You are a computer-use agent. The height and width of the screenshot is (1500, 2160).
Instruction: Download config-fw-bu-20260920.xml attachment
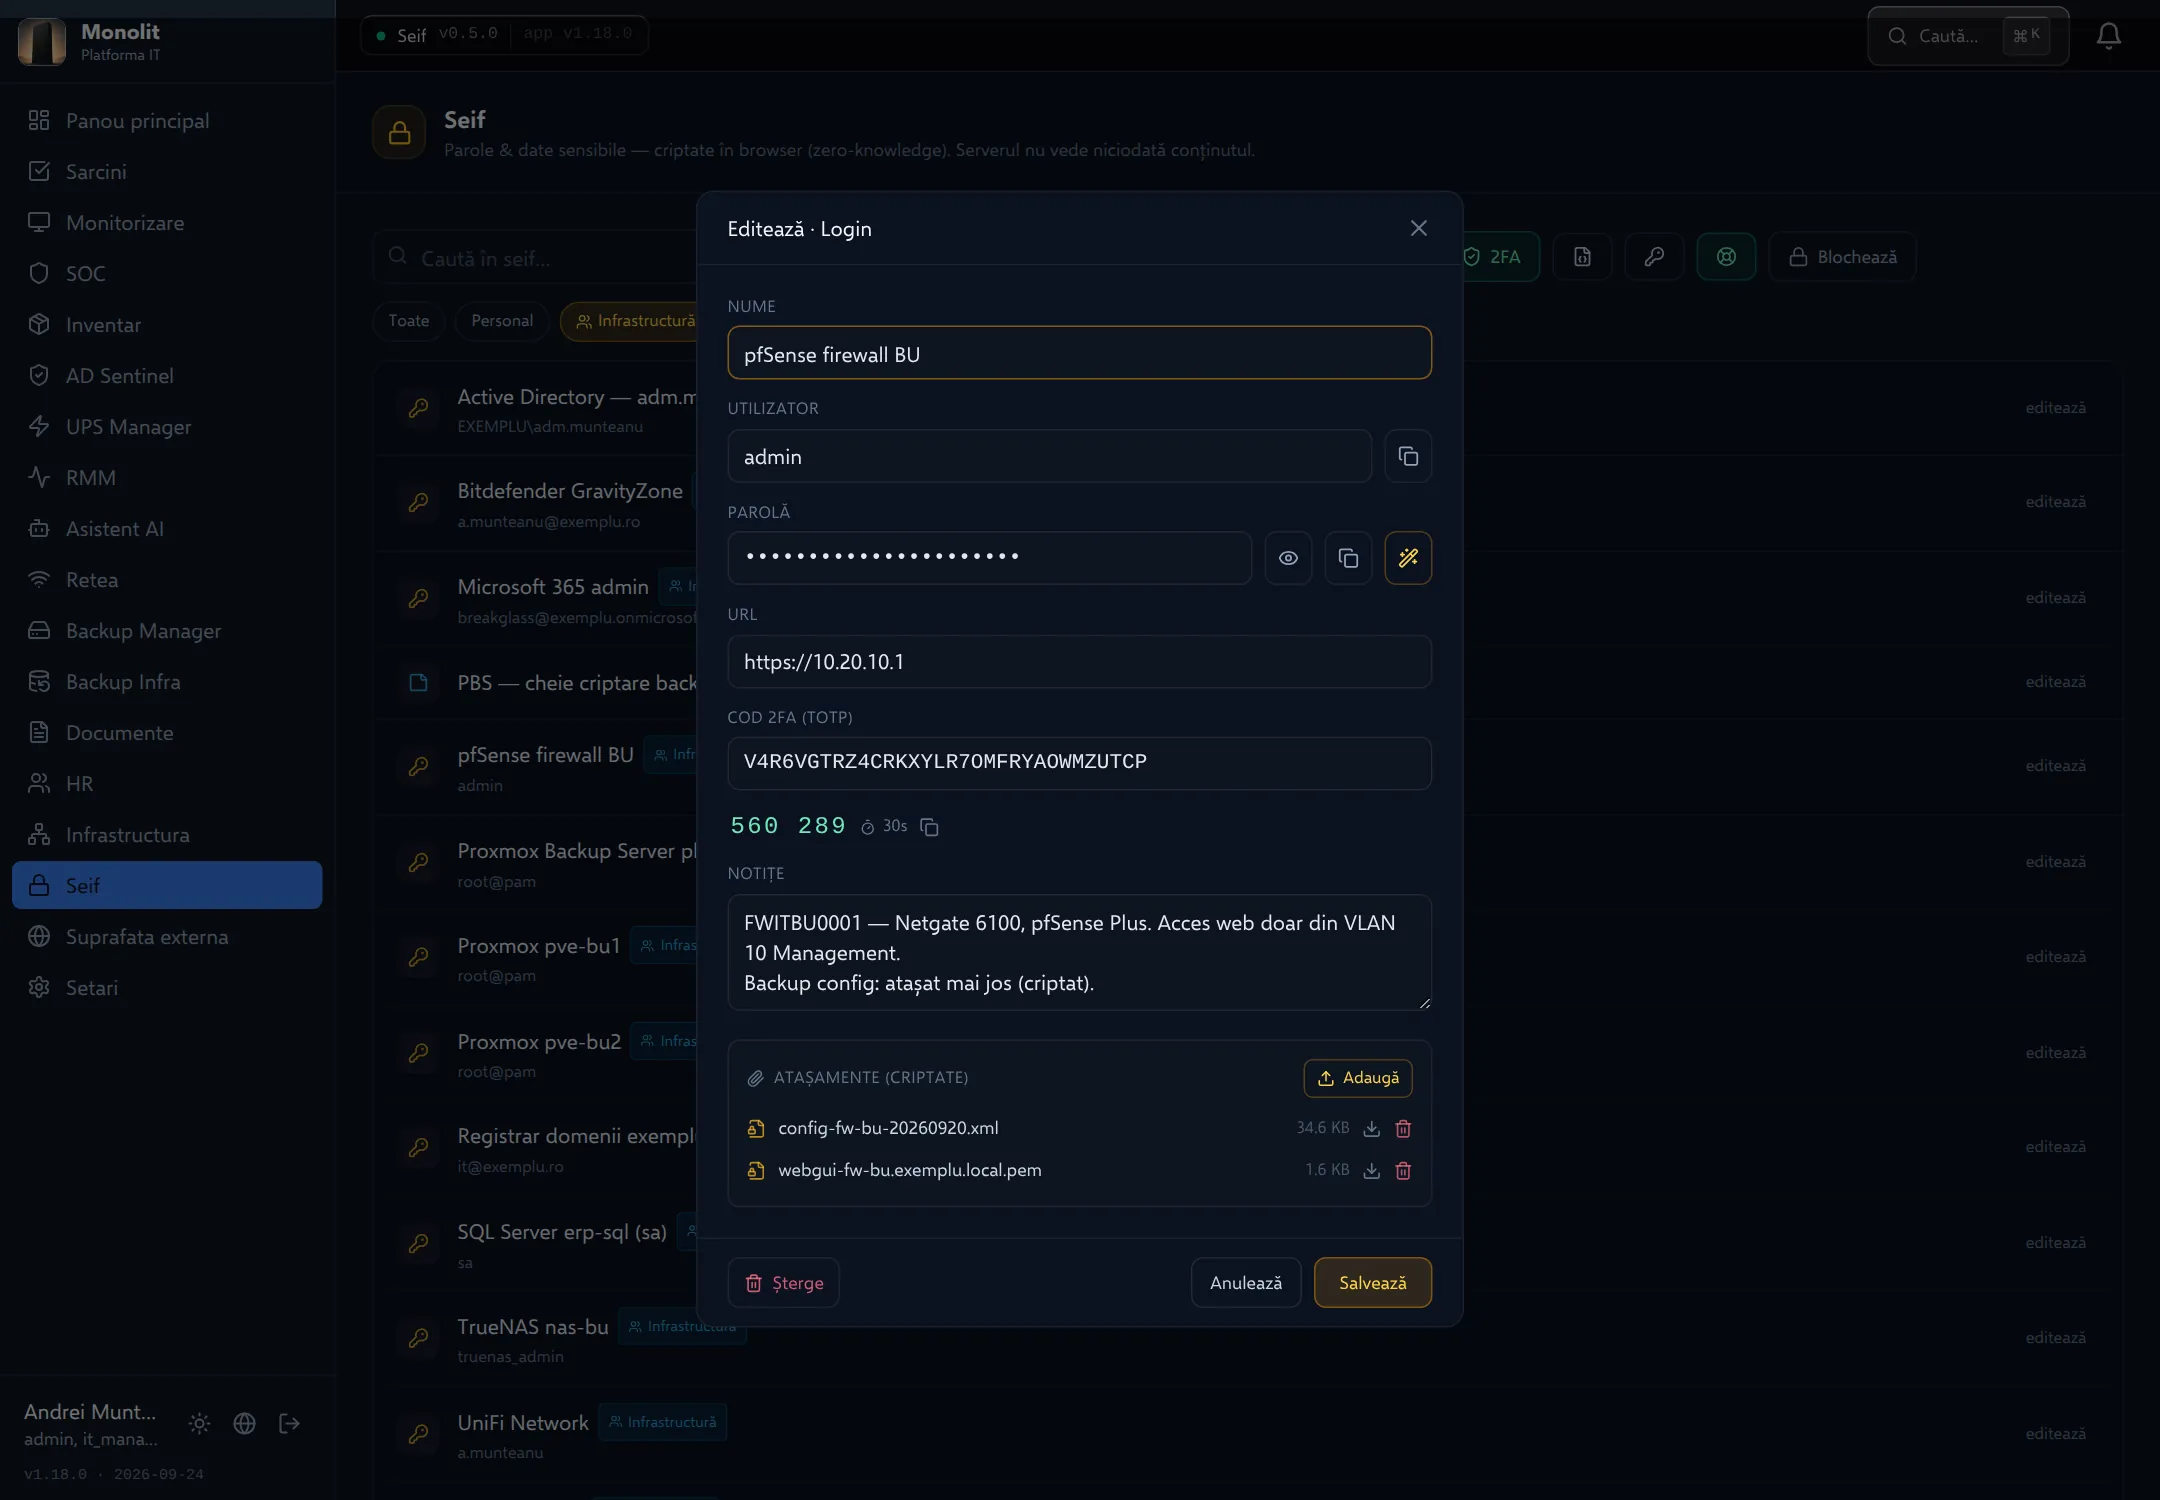click(x=1372, y=1128)
